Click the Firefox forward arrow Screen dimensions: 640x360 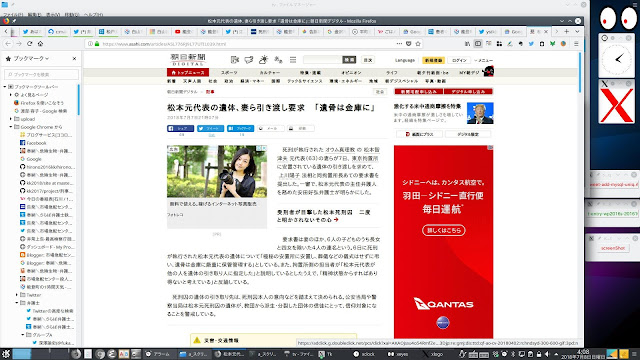pyautogui.click(x=19, y=44)
